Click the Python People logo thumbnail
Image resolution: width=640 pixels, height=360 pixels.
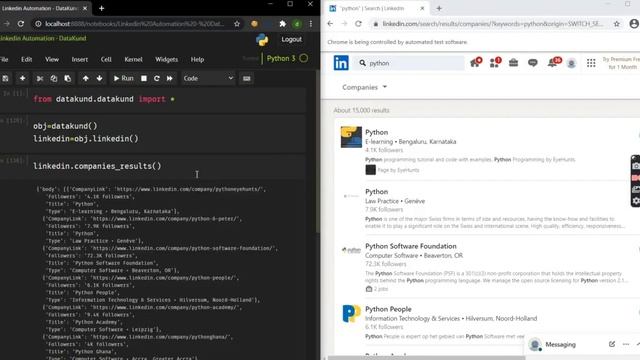point(351,314)
